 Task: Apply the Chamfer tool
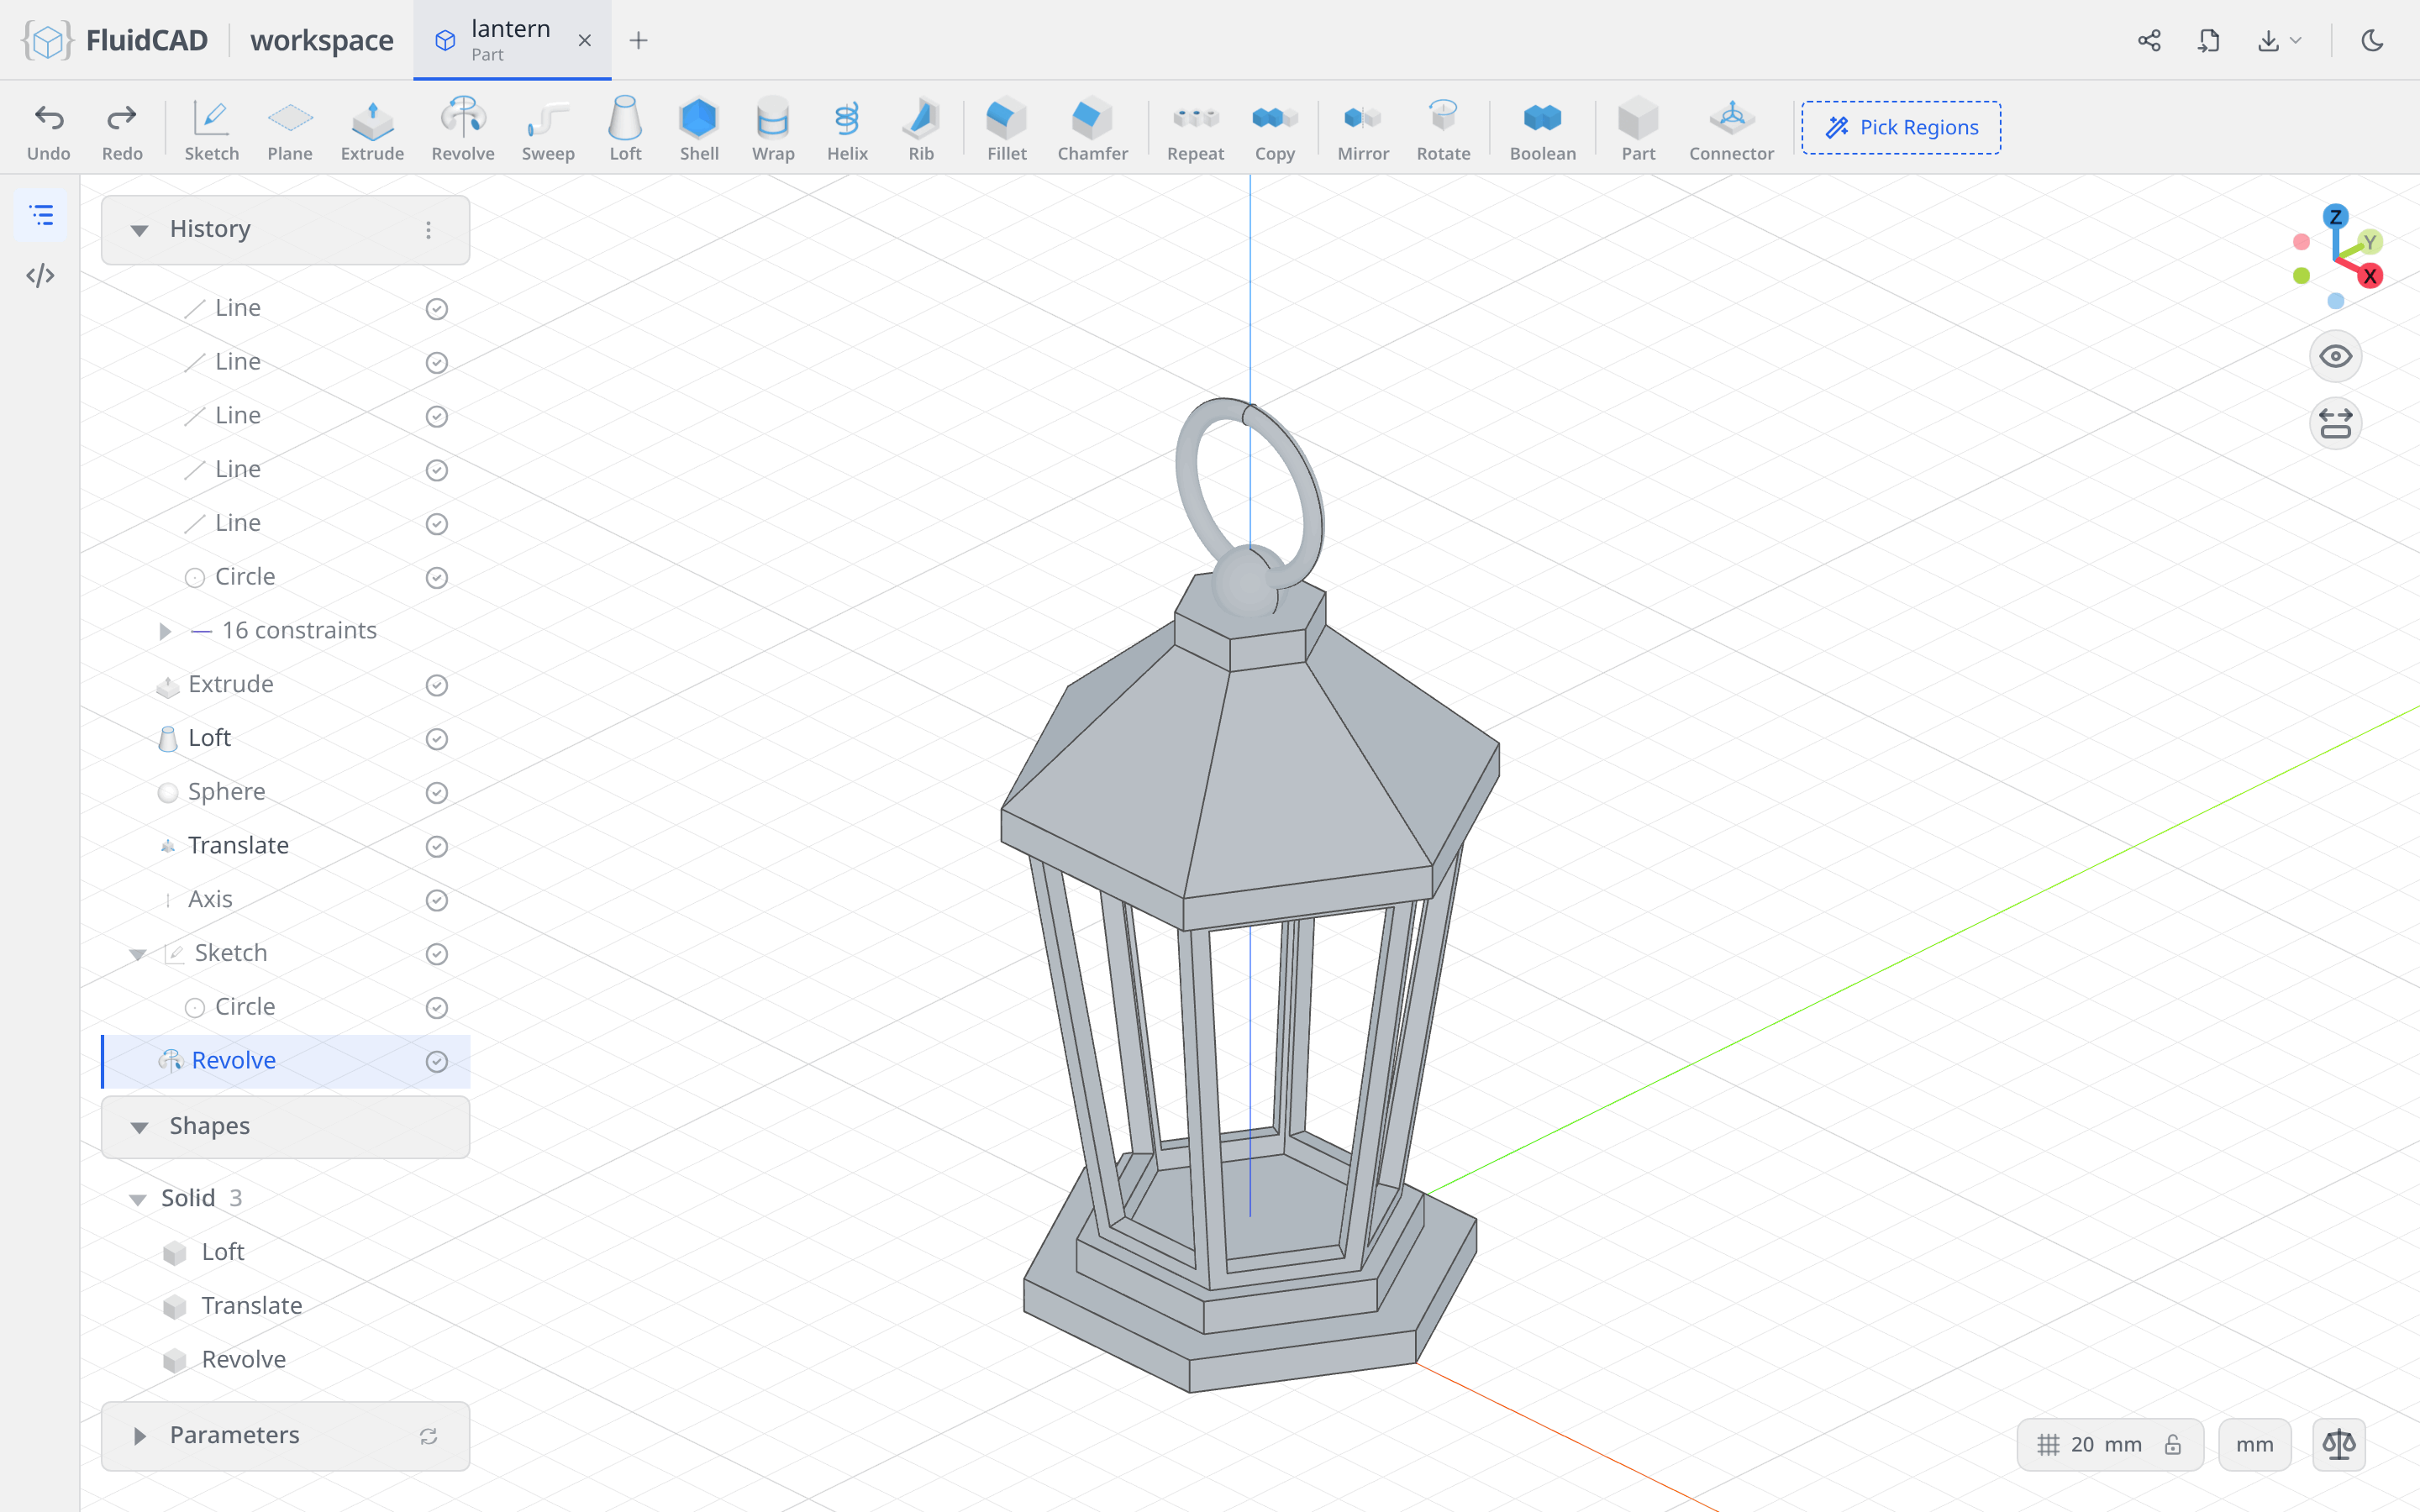pos(1092,129)
